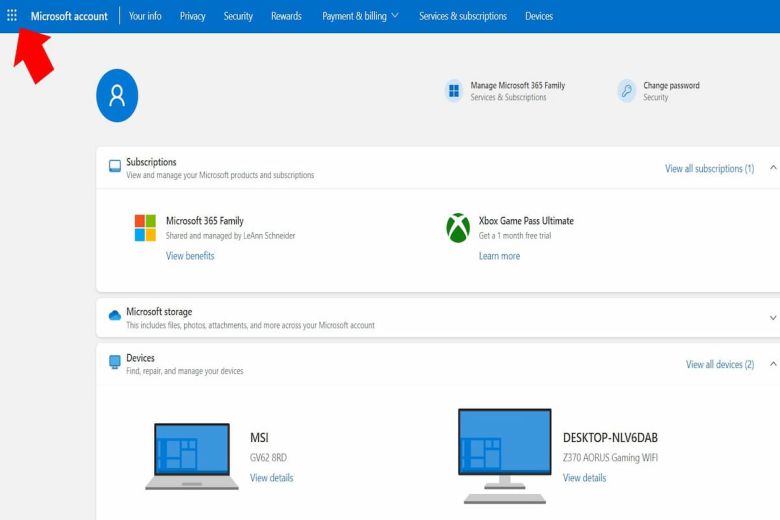The image size is (780, 520).
Task: Open Services & subscriptions in the navigation
Action: [x=462, y=16]
